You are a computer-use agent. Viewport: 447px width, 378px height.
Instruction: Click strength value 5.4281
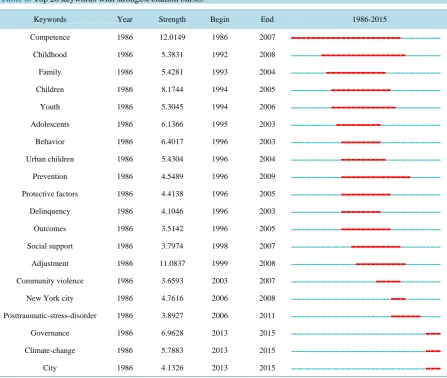172,72
